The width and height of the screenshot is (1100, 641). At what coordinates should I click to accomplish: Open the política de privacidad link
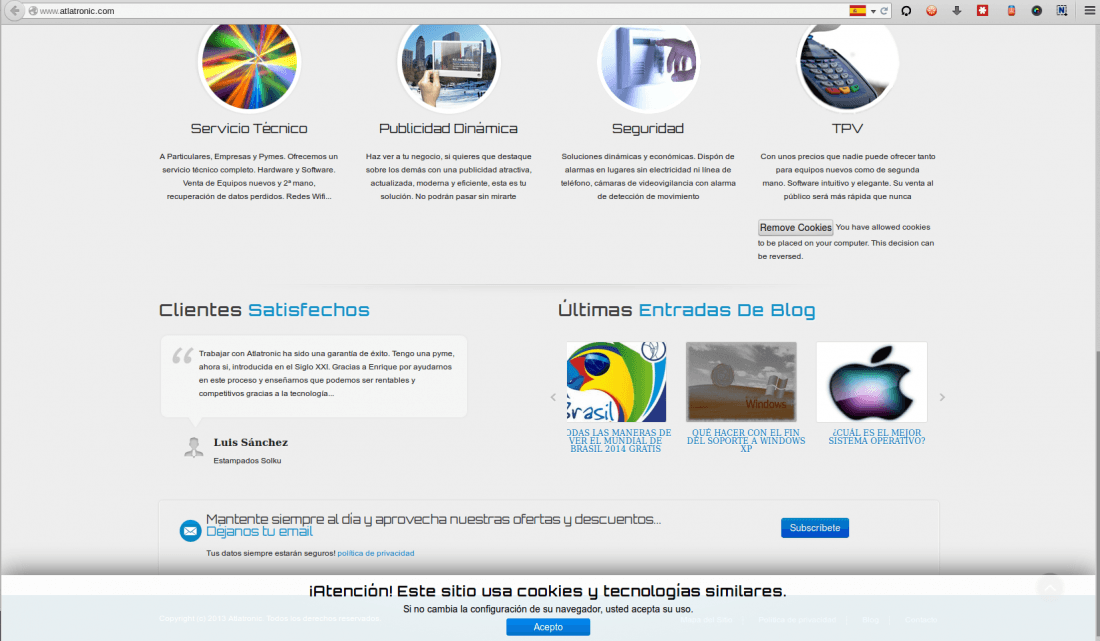tap(376, 553)
